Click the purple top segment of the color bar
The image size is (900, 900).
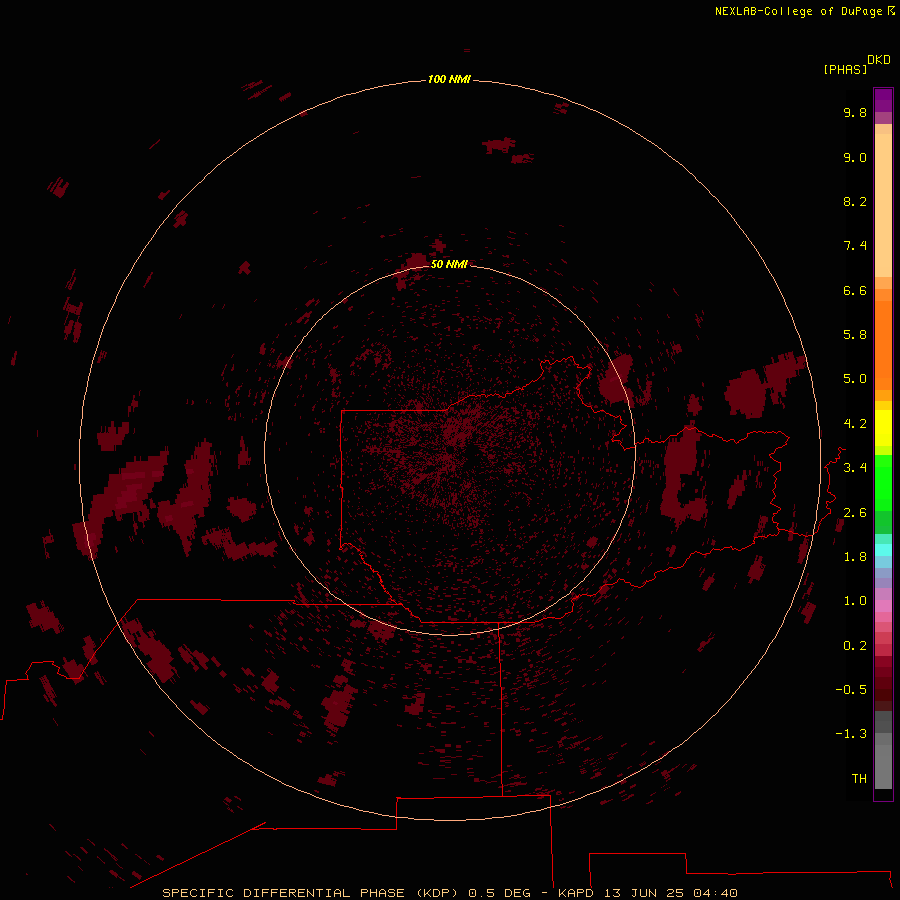[883, 100]
